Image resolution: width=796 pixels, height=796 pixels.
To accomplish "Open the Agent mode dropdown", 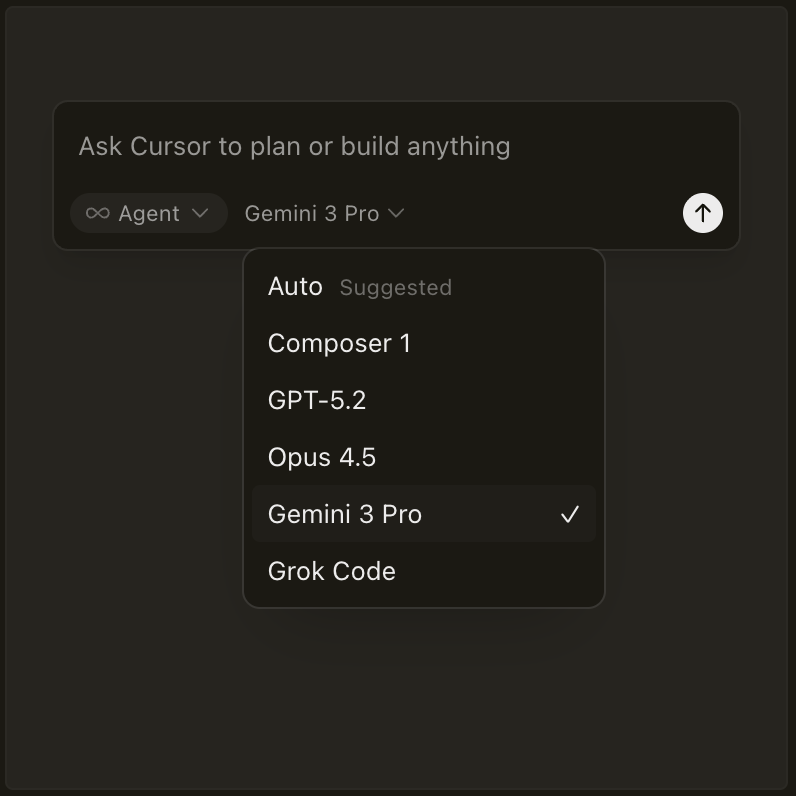I will (148, 213).
